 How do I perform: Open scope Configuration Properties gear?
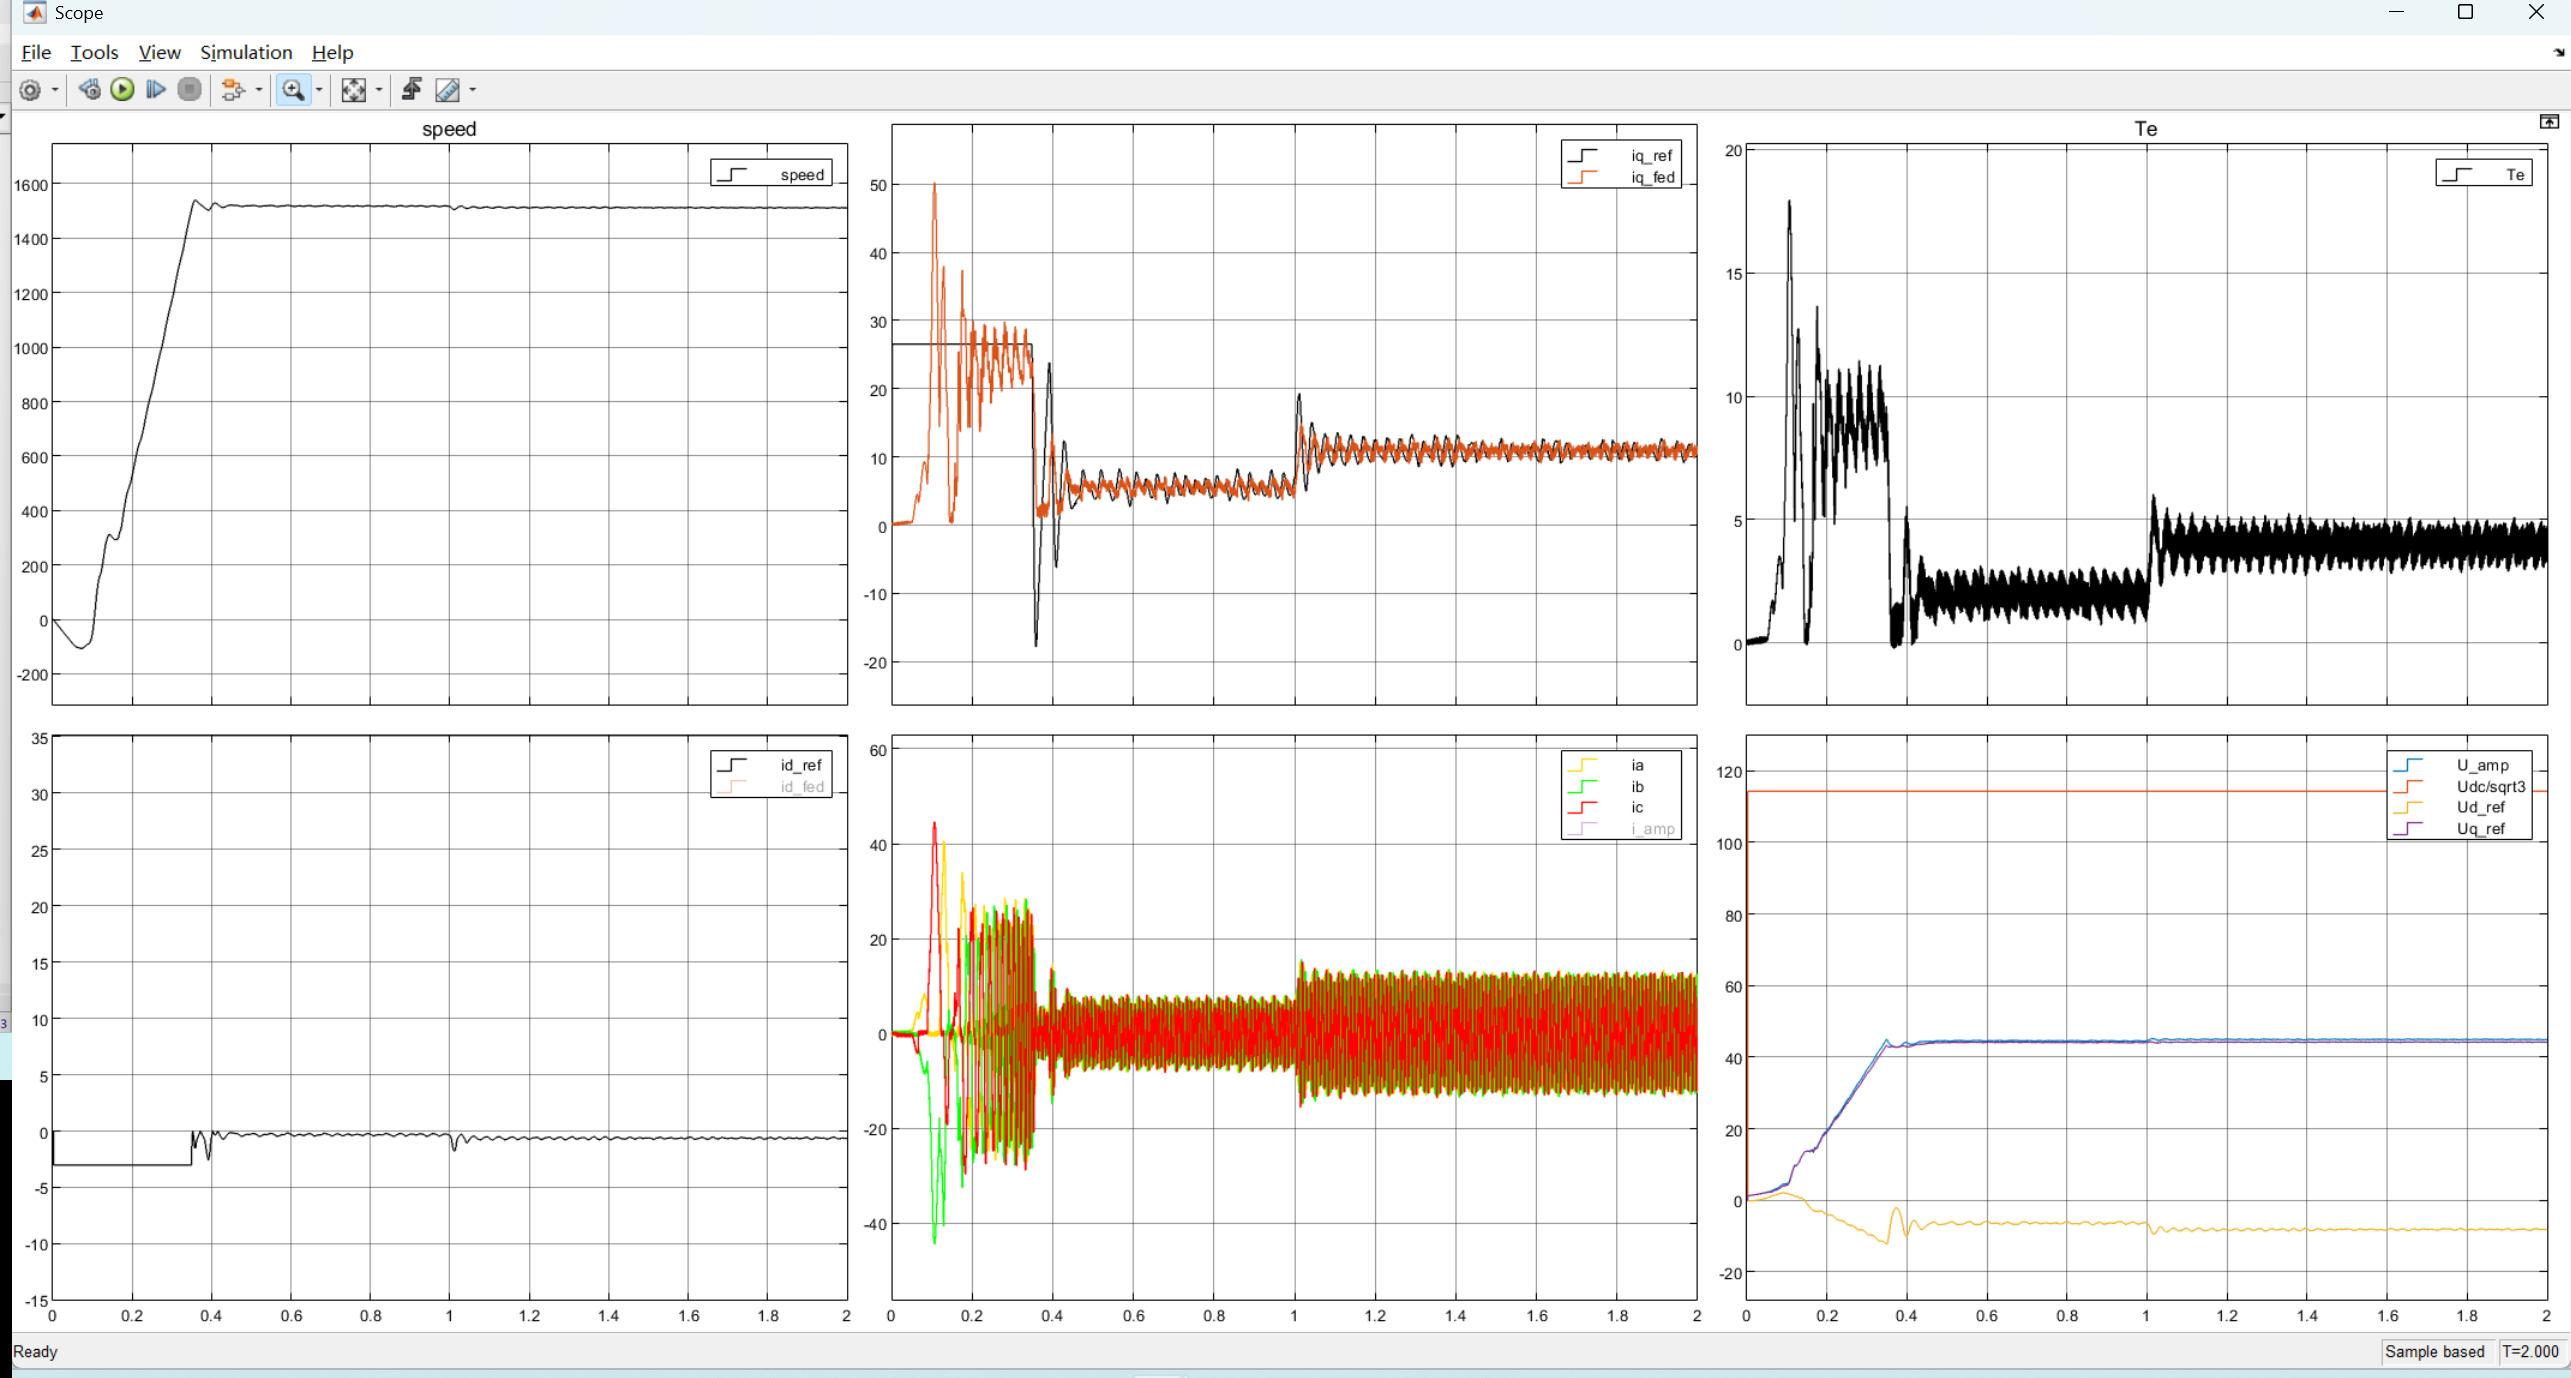(30, 90)
